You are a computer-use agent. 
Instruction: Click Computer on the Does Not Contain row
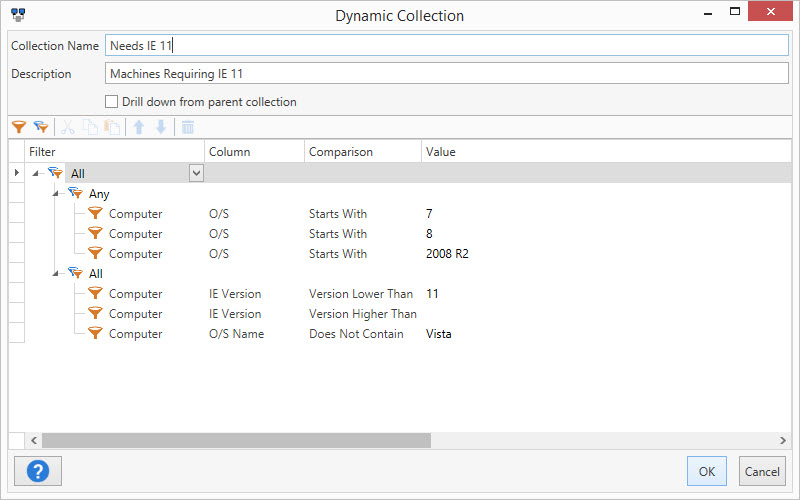coord(135,334)
